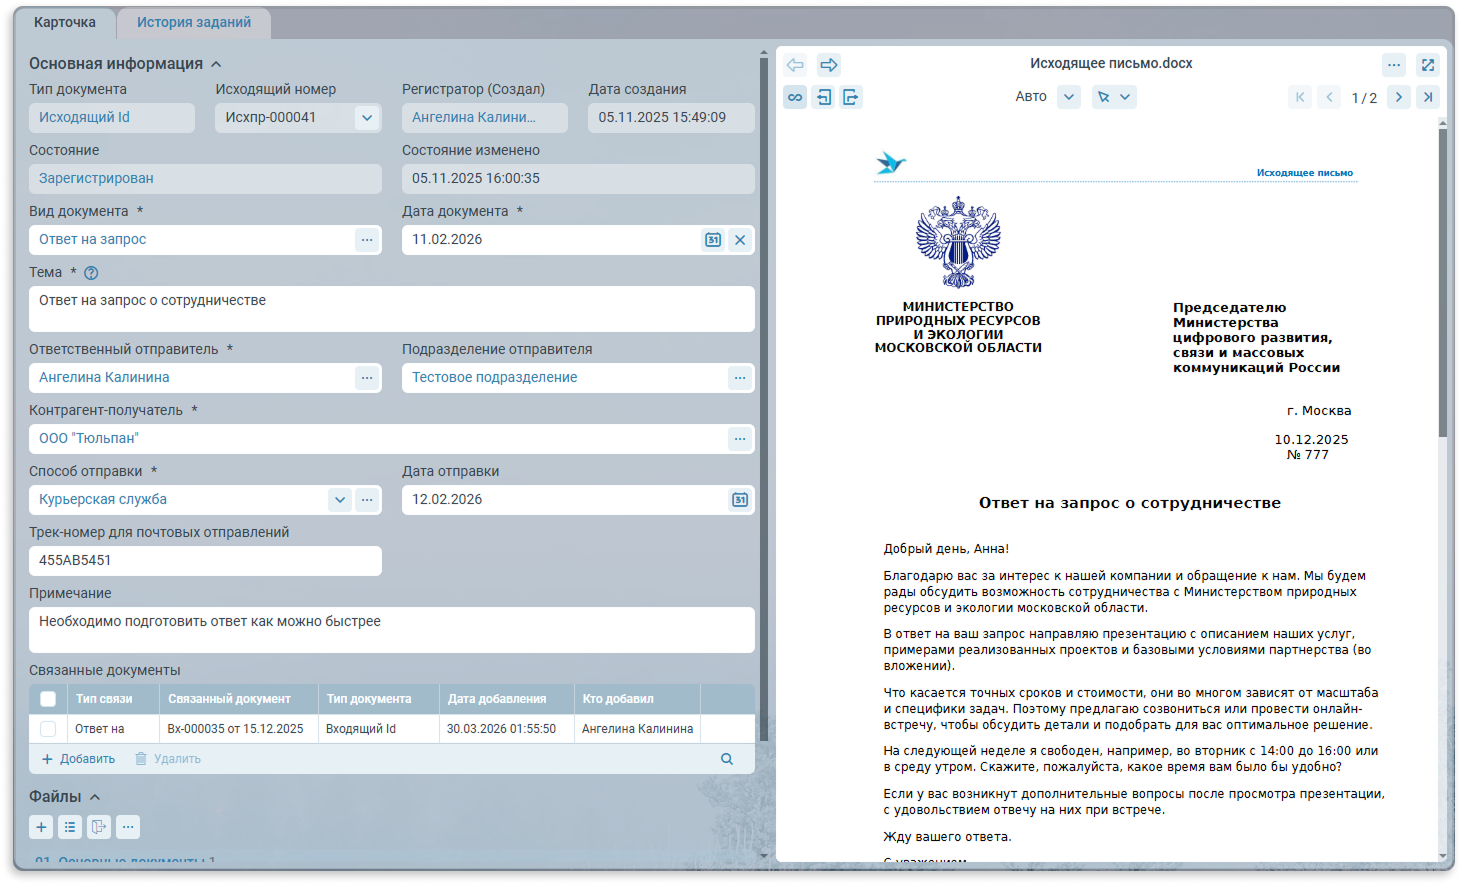
Task: Collapse the Основная информация section
Action: pyautogui.click(x=216, y=64)
